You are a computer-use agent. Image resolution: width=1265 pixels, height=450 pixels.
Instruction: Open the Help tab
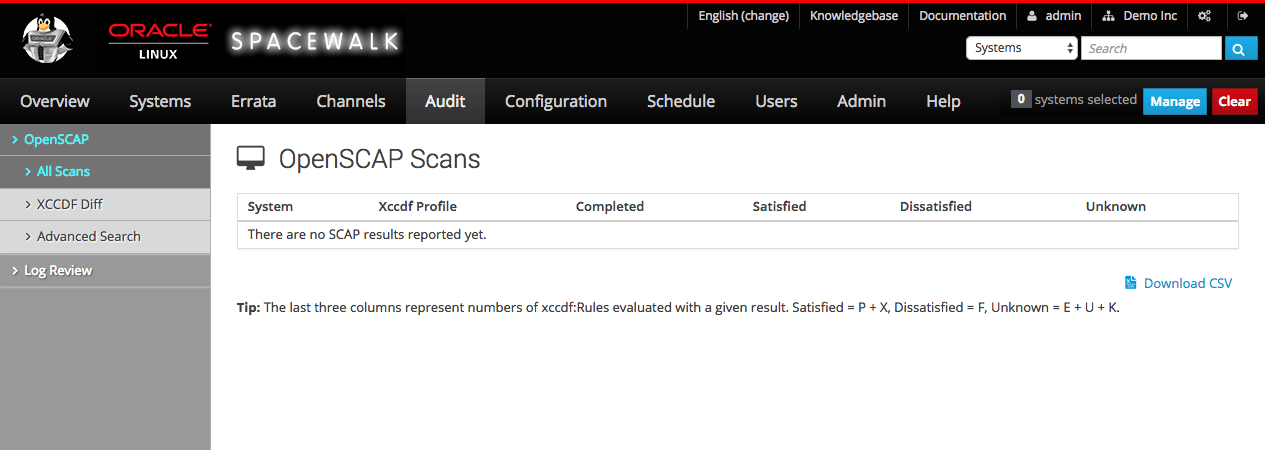coord(943,101)
